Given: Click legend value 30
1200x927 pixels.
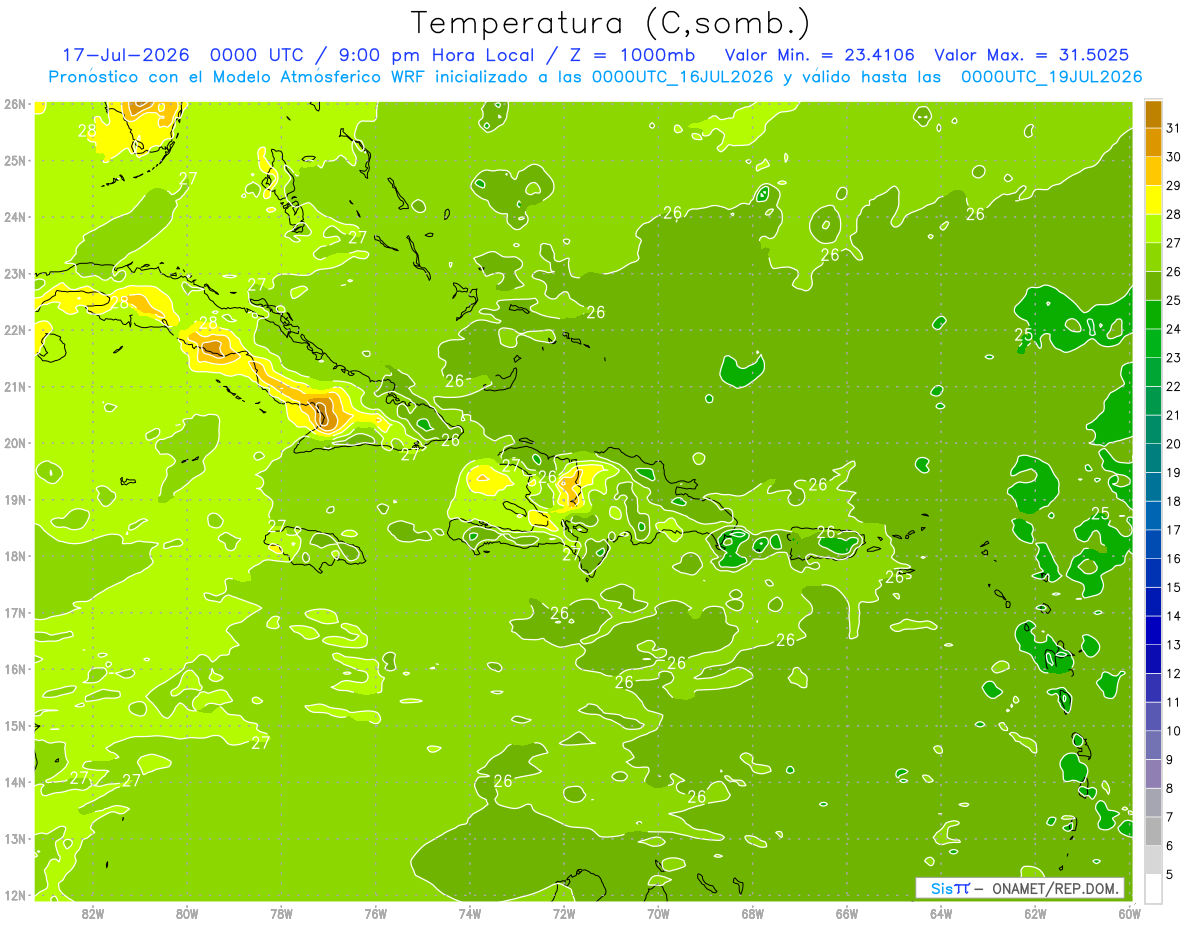Looking at the screenshot, I should click(x=1174, y=157).
